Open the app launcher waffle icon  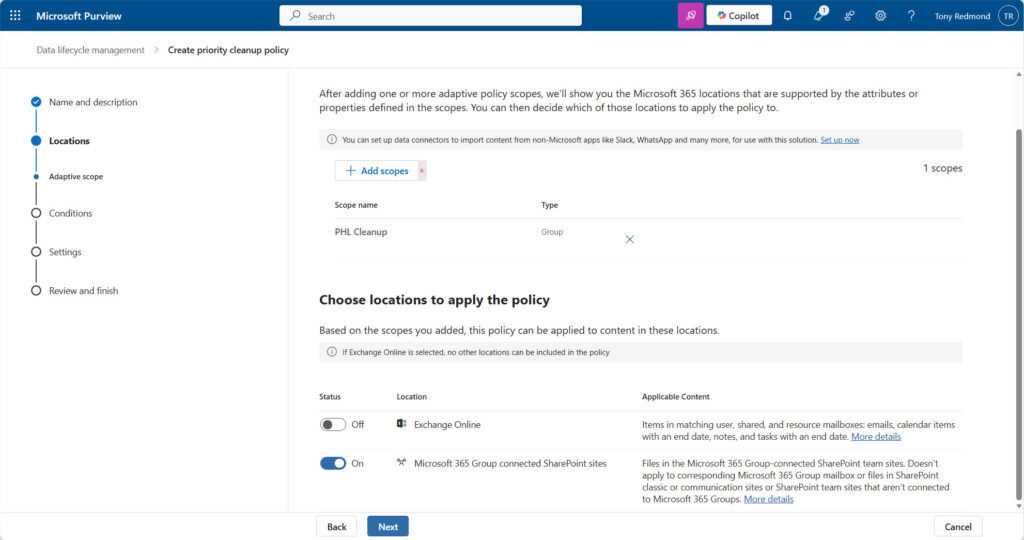(x=15, y=16)
